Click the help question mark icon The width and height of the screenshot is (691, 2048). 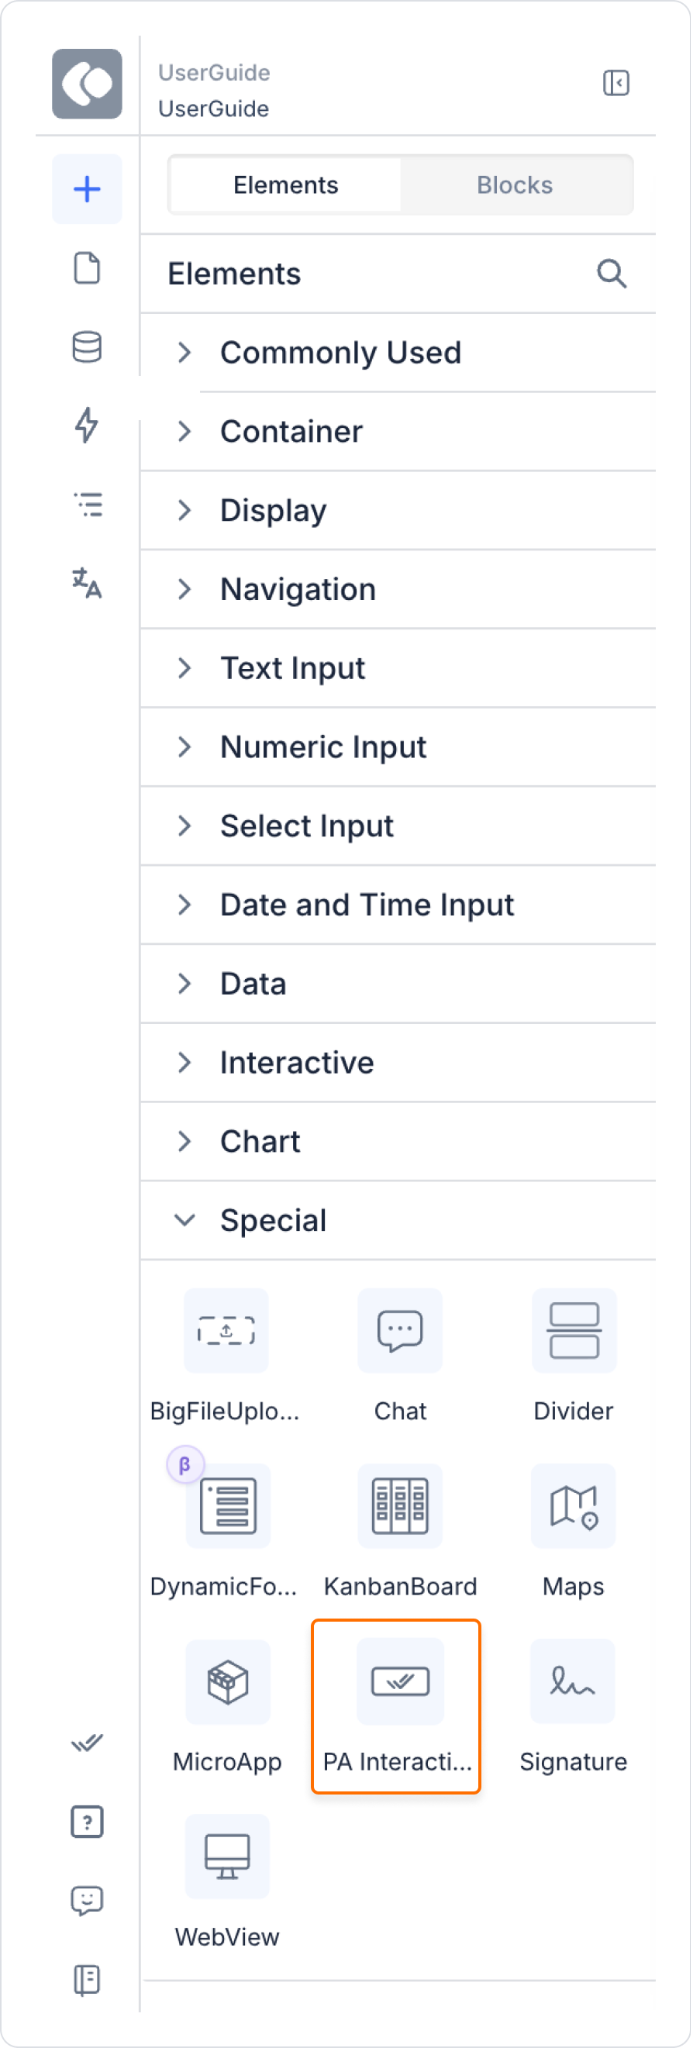point(87,1822)
